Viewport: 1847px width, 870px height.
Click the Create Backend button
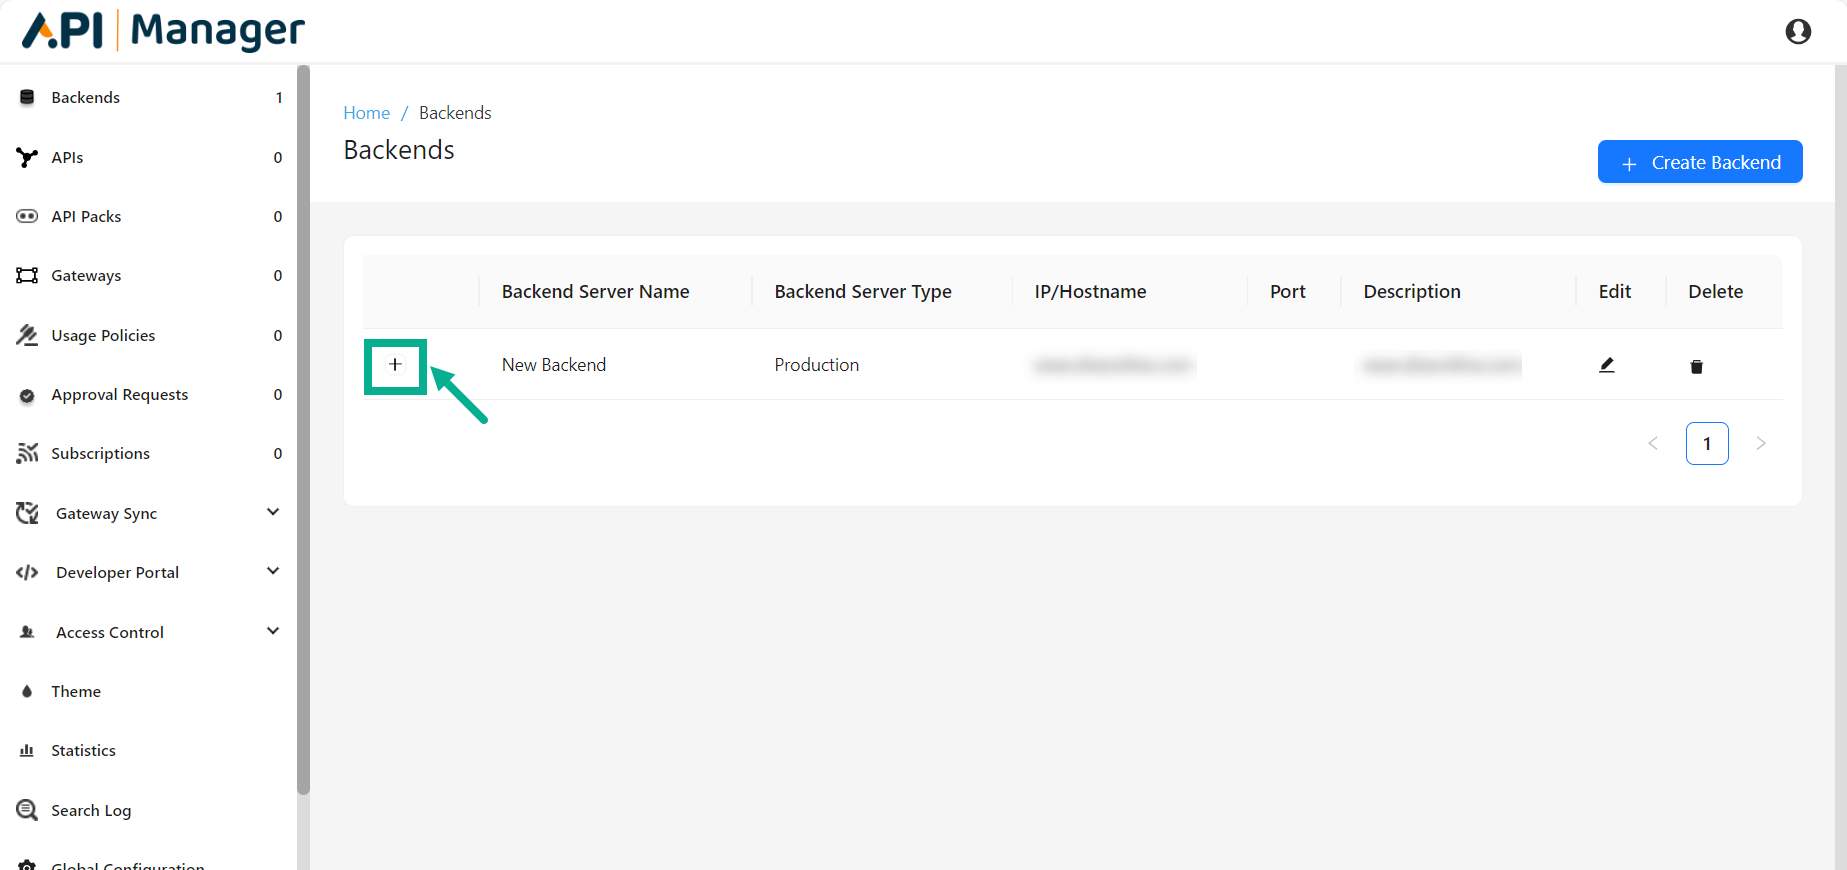1699,162
